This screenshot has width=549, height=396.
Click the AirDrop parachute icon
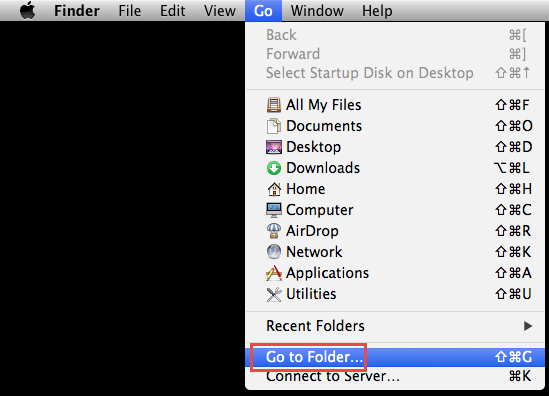pos(274,231)
